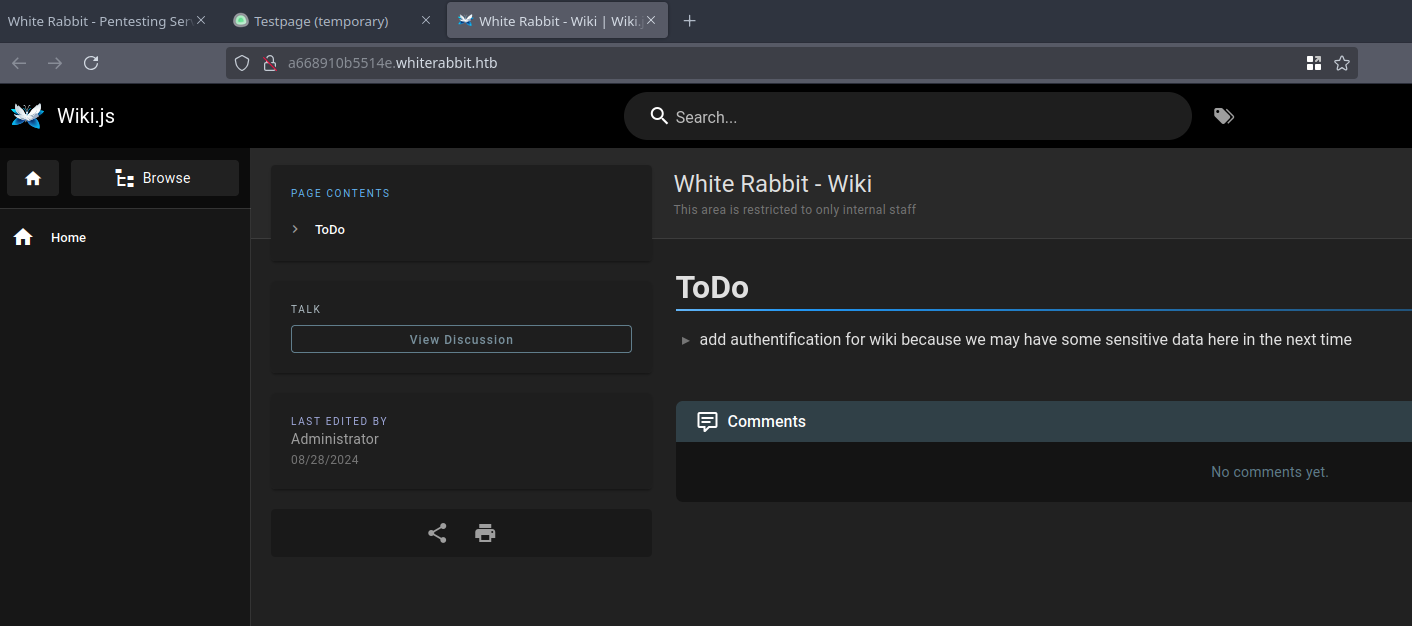The height and width of the screenshot is (626, 1412).
Task: Switch to White Rabbit Pentesting Services tab
Action: (98, 21)
